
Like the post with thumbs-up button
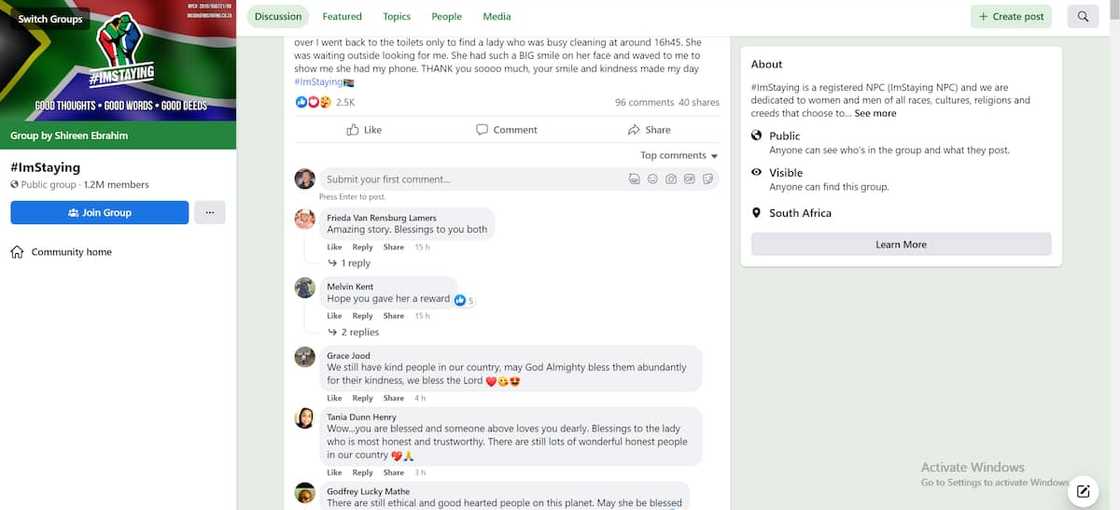364,130
